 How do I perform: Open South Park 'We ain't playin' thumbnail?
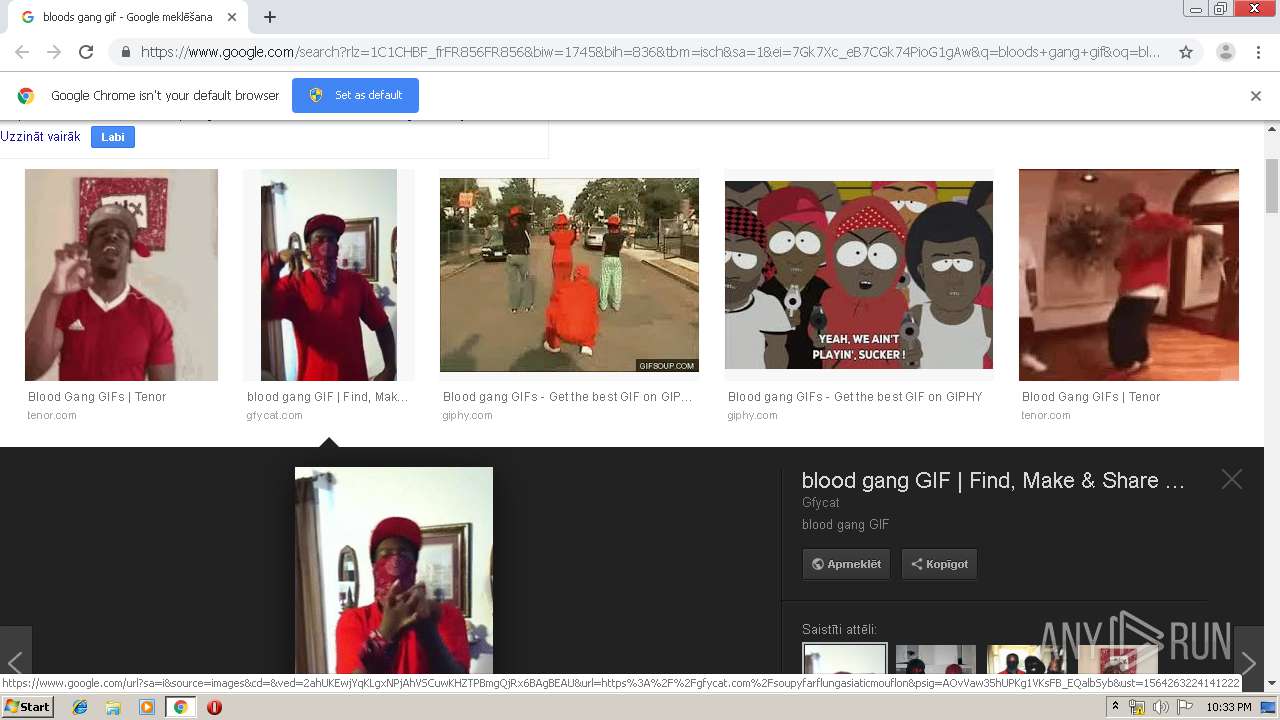point(859,275)
